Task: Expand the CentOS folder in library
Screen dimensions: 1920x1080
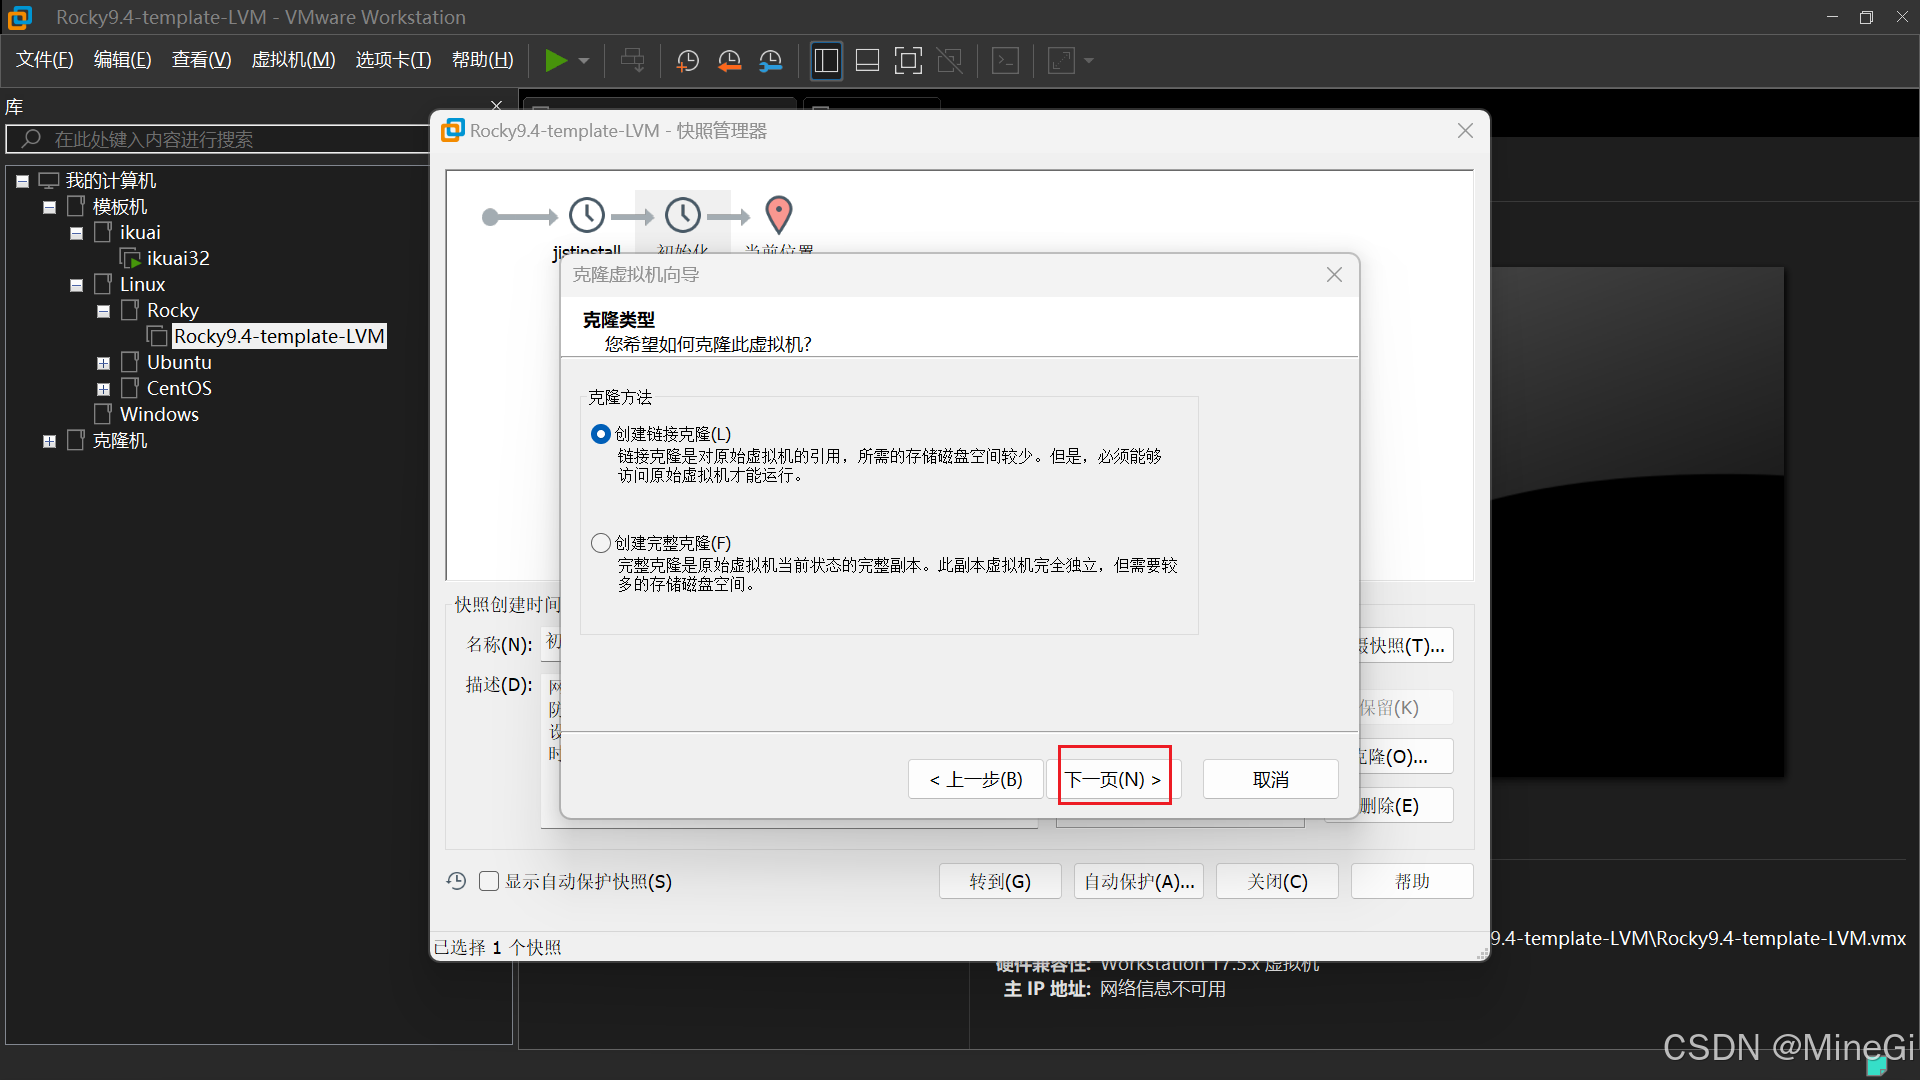Action: coord(103,389)
